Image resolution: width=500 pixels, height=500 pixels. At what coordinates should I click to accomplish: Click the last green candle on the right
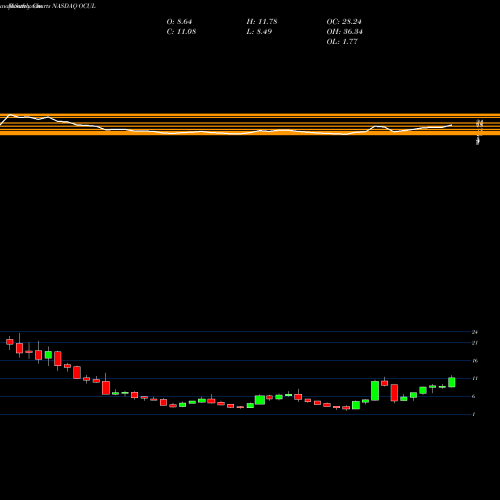click(452, 382)
